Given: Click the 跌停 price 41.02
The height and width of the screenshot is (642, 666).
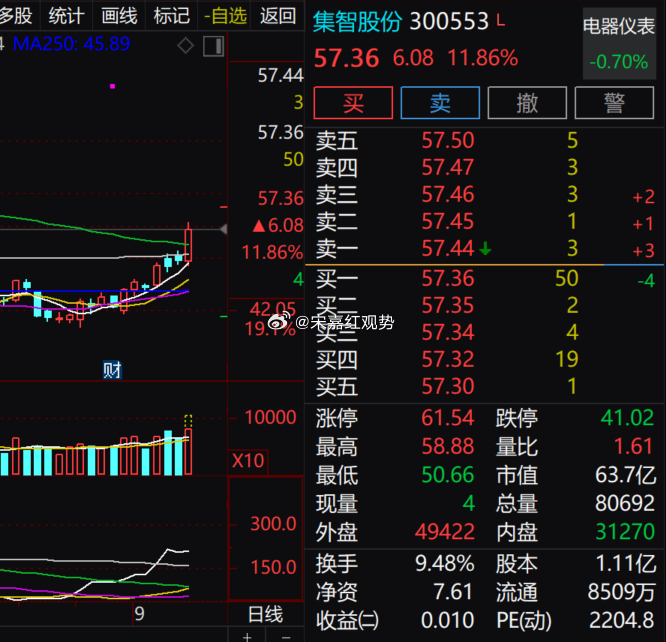Looking at the screenshot, I should 627,418.
